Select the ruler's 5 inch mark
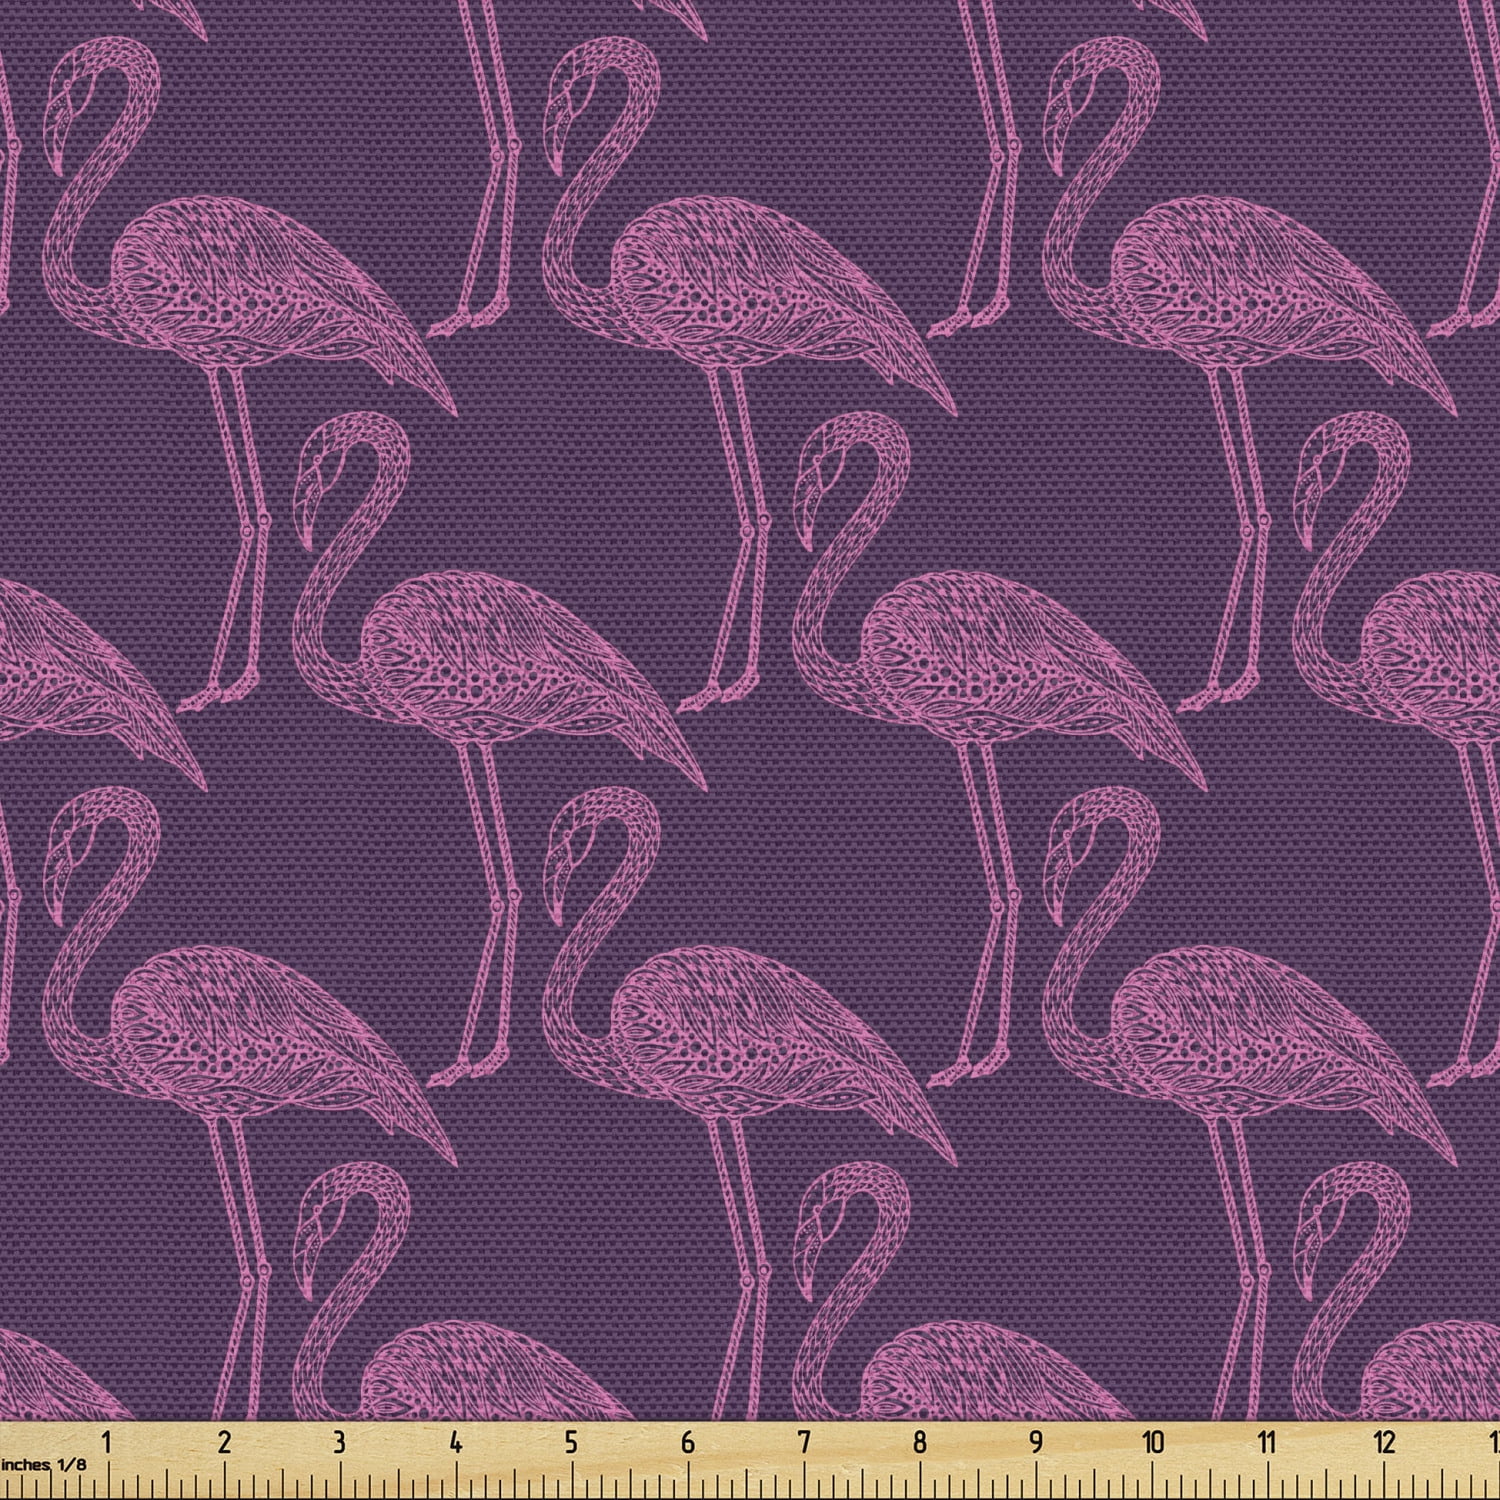The height and width of the screenshot is (1500, 1500). point(571,1441)
